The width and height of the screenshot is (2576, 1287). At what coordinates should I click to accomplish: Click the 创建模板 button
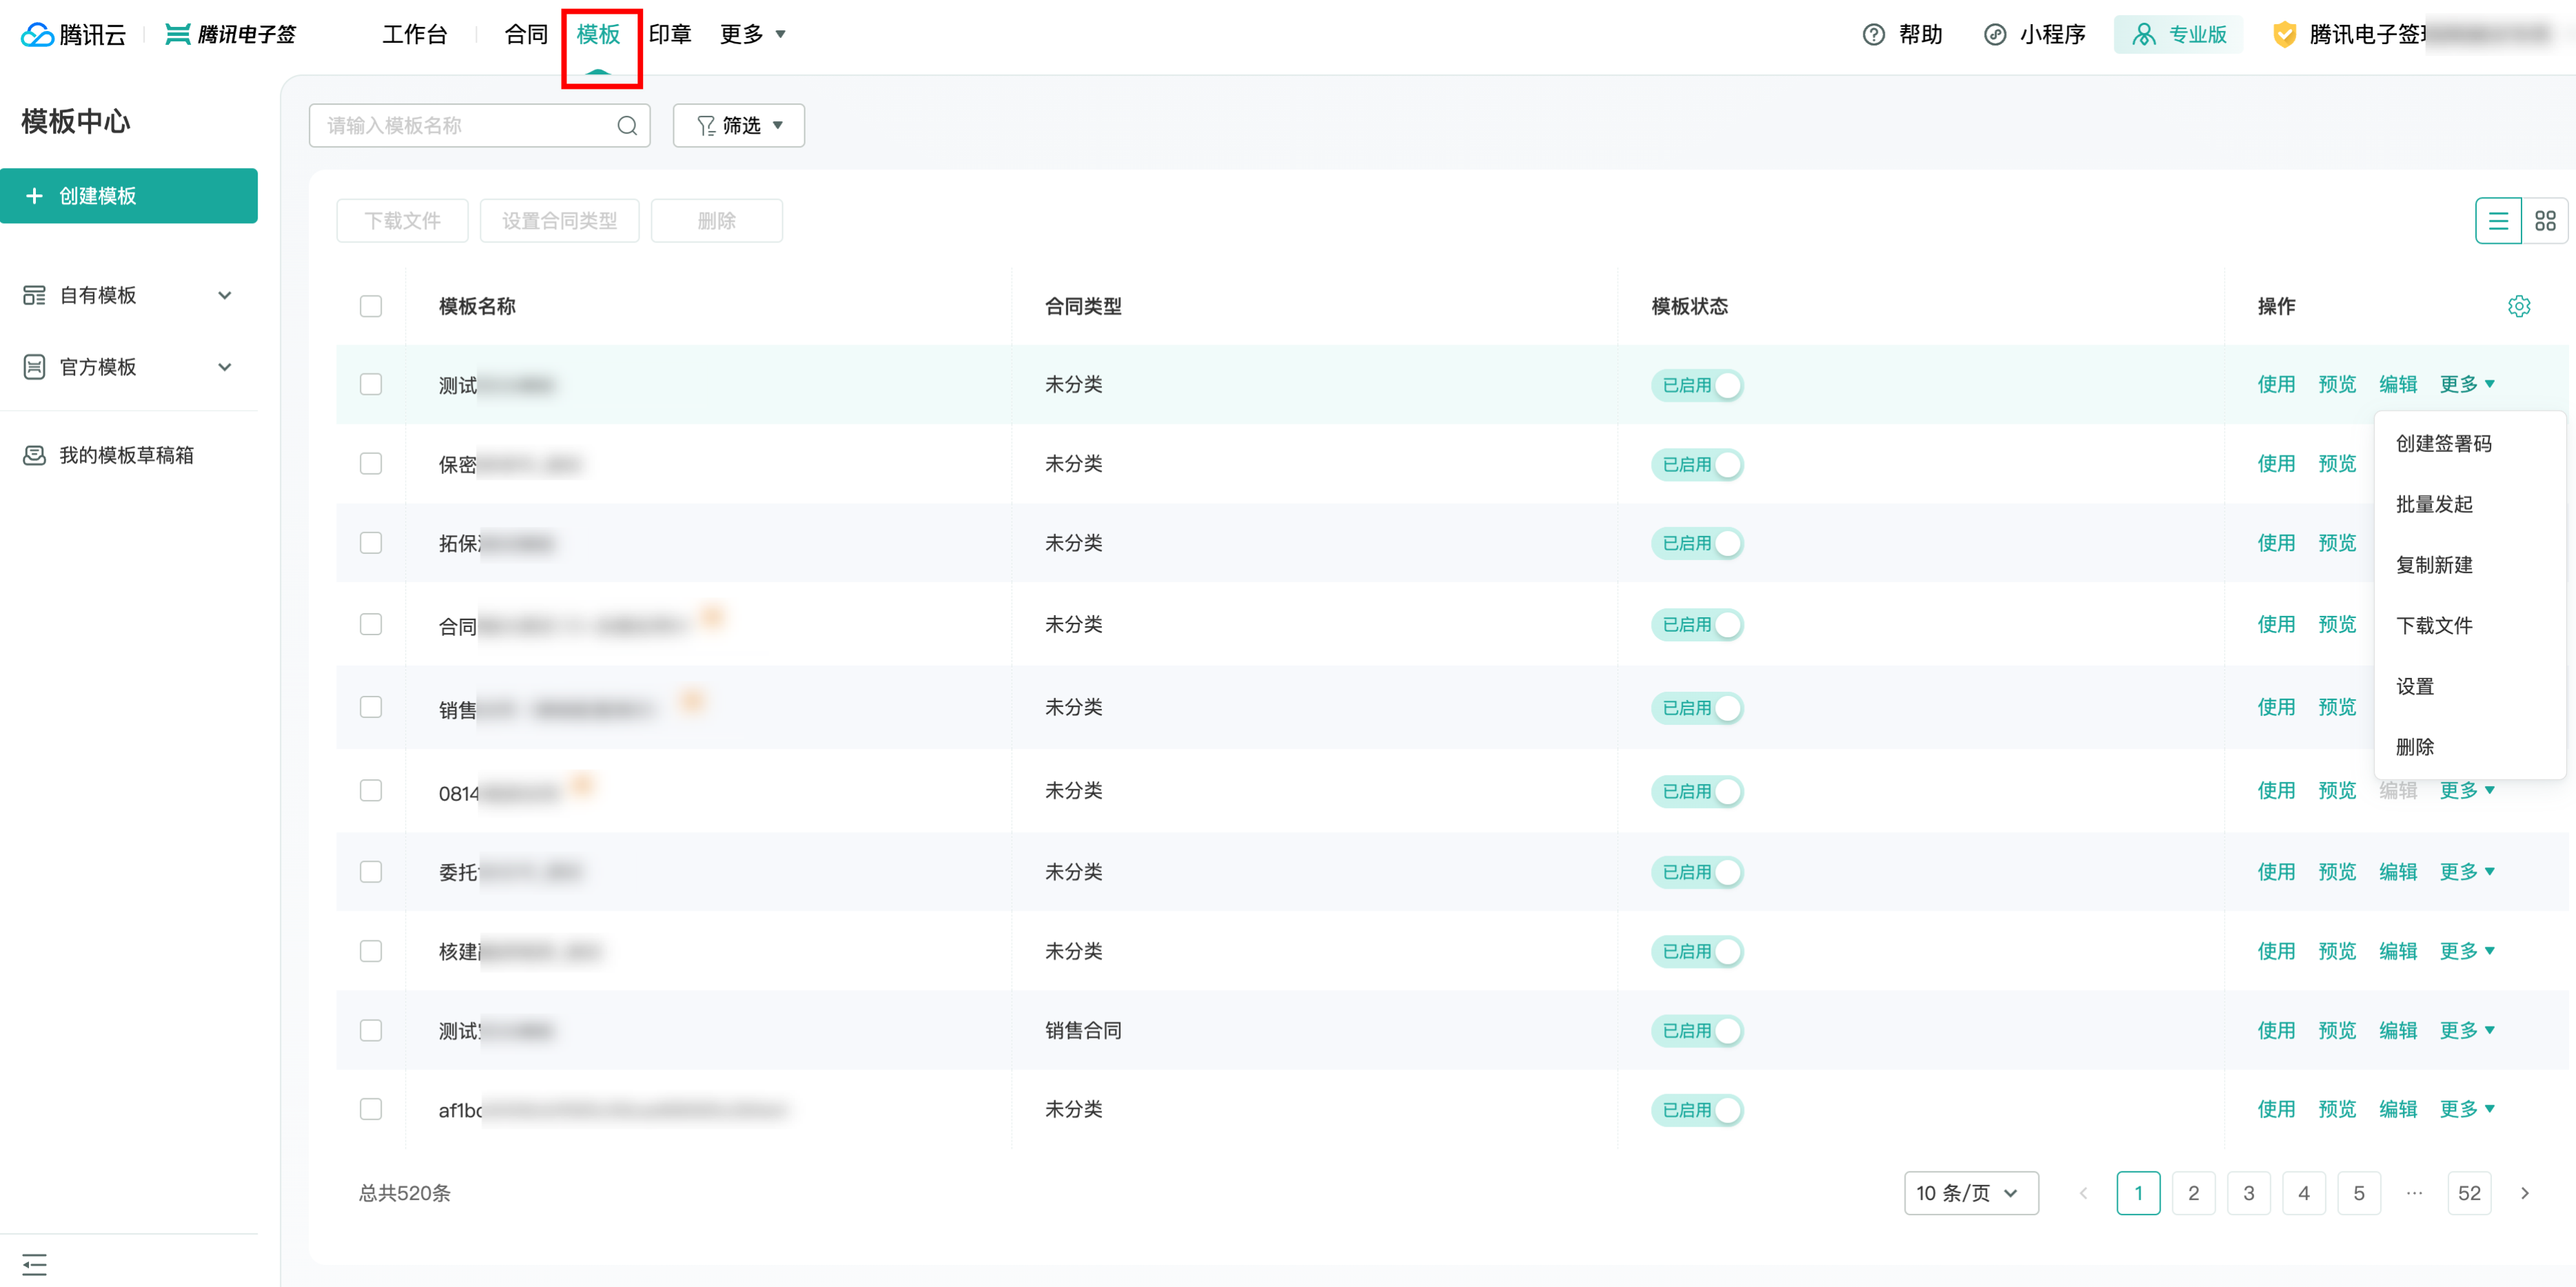[x=129, y=196]
